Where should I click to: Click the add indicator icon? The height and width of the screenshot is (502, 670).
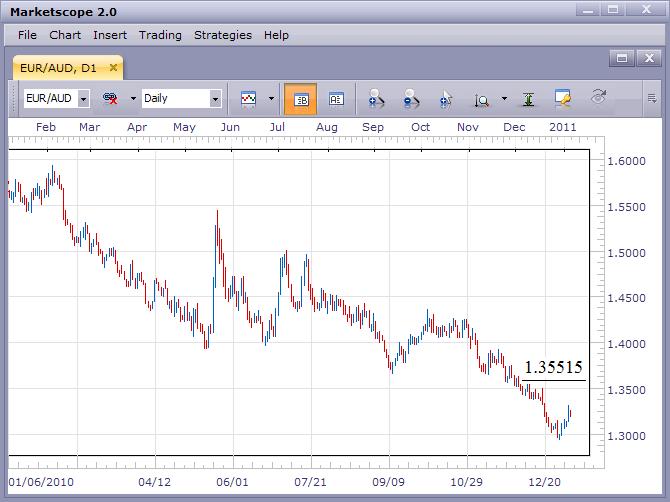point(376,99)
